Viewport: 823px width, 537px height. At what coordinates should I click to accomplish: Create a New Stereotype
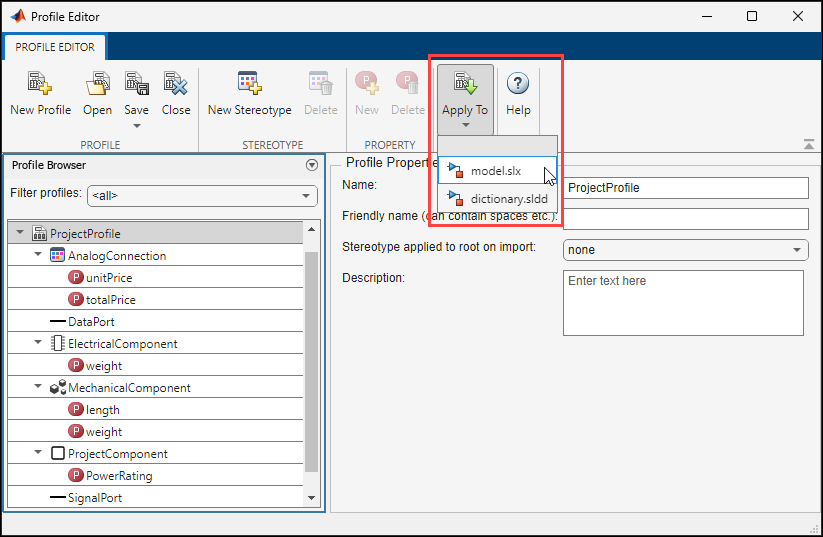point(249,84)
